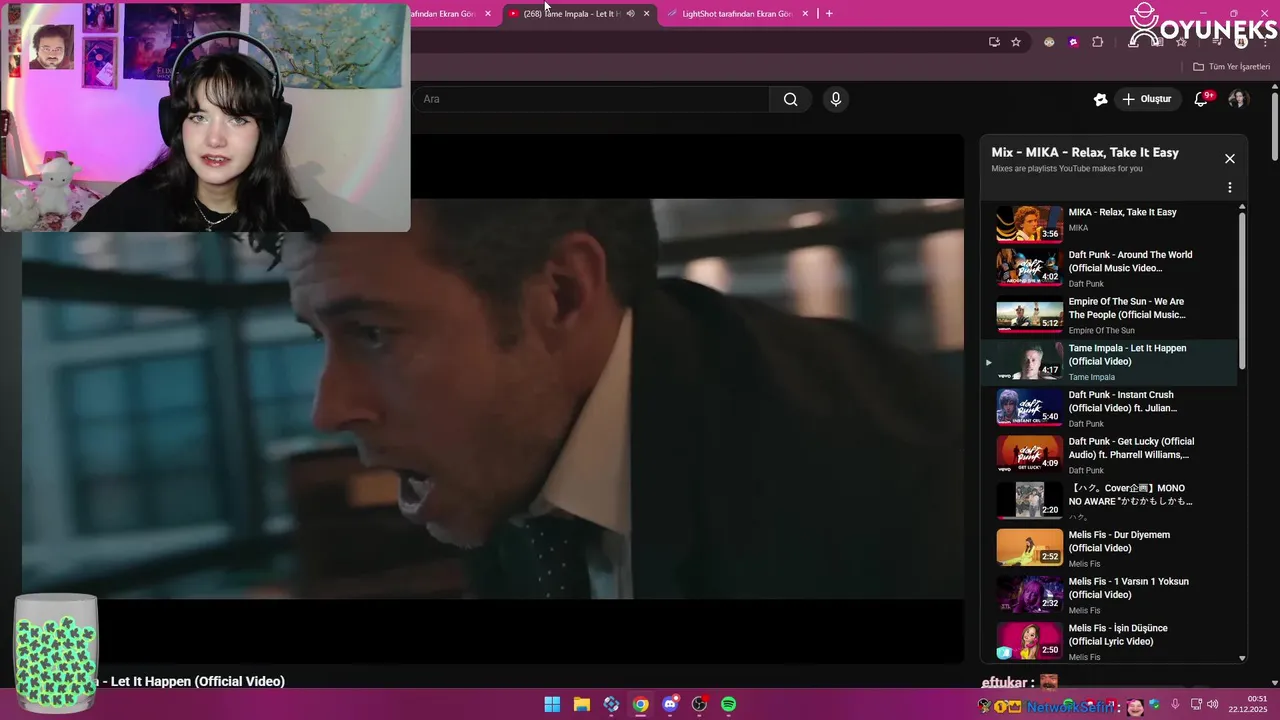Open Google Chrome from the taskbar

pos(640,705)
